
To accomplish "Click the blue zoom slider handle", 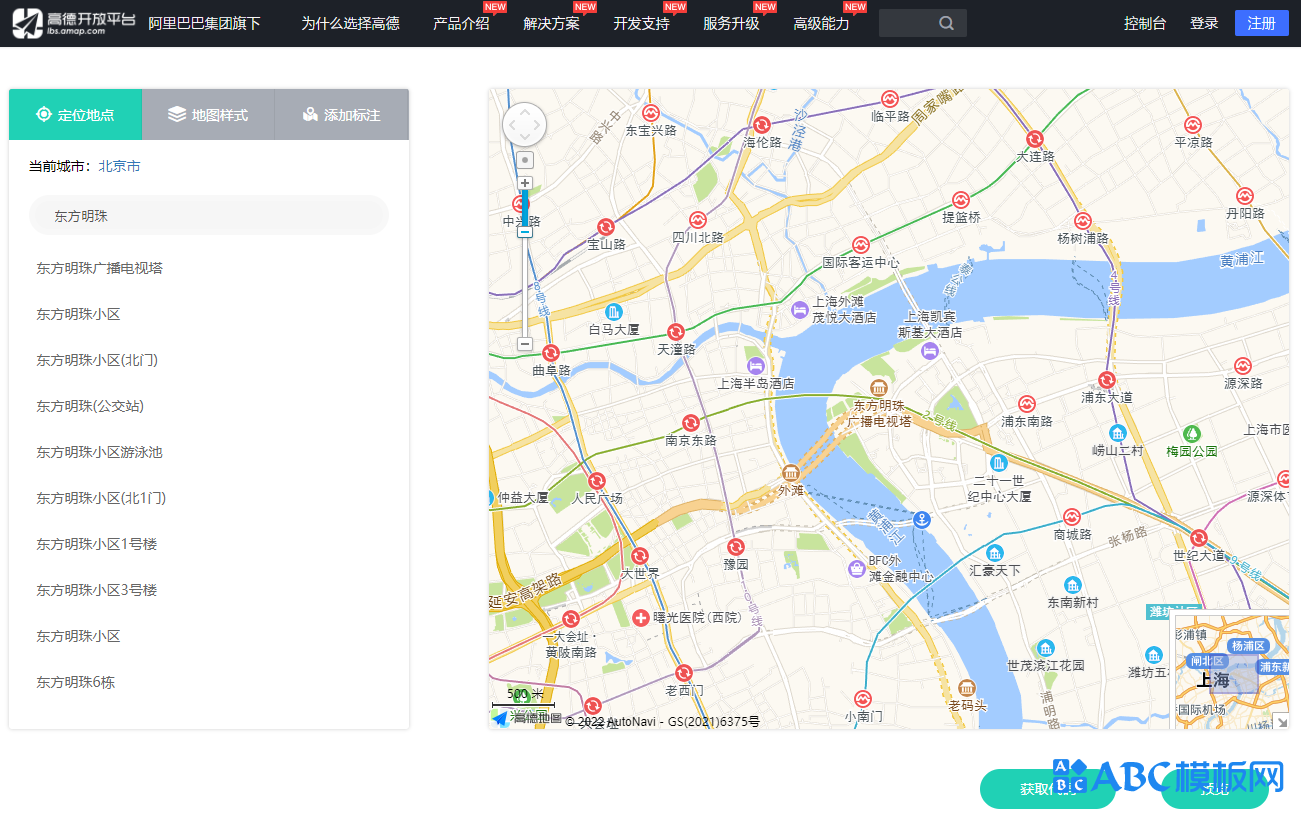I will tap(525, 231).
